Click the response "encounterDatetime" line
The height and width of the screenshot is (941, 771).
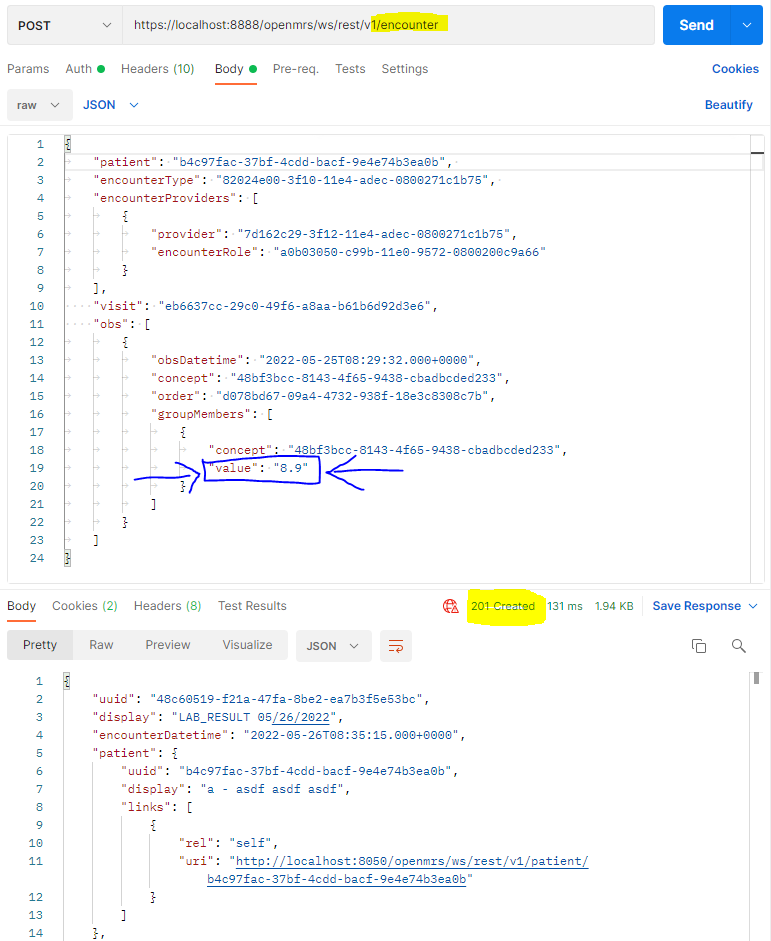(279, 735)
